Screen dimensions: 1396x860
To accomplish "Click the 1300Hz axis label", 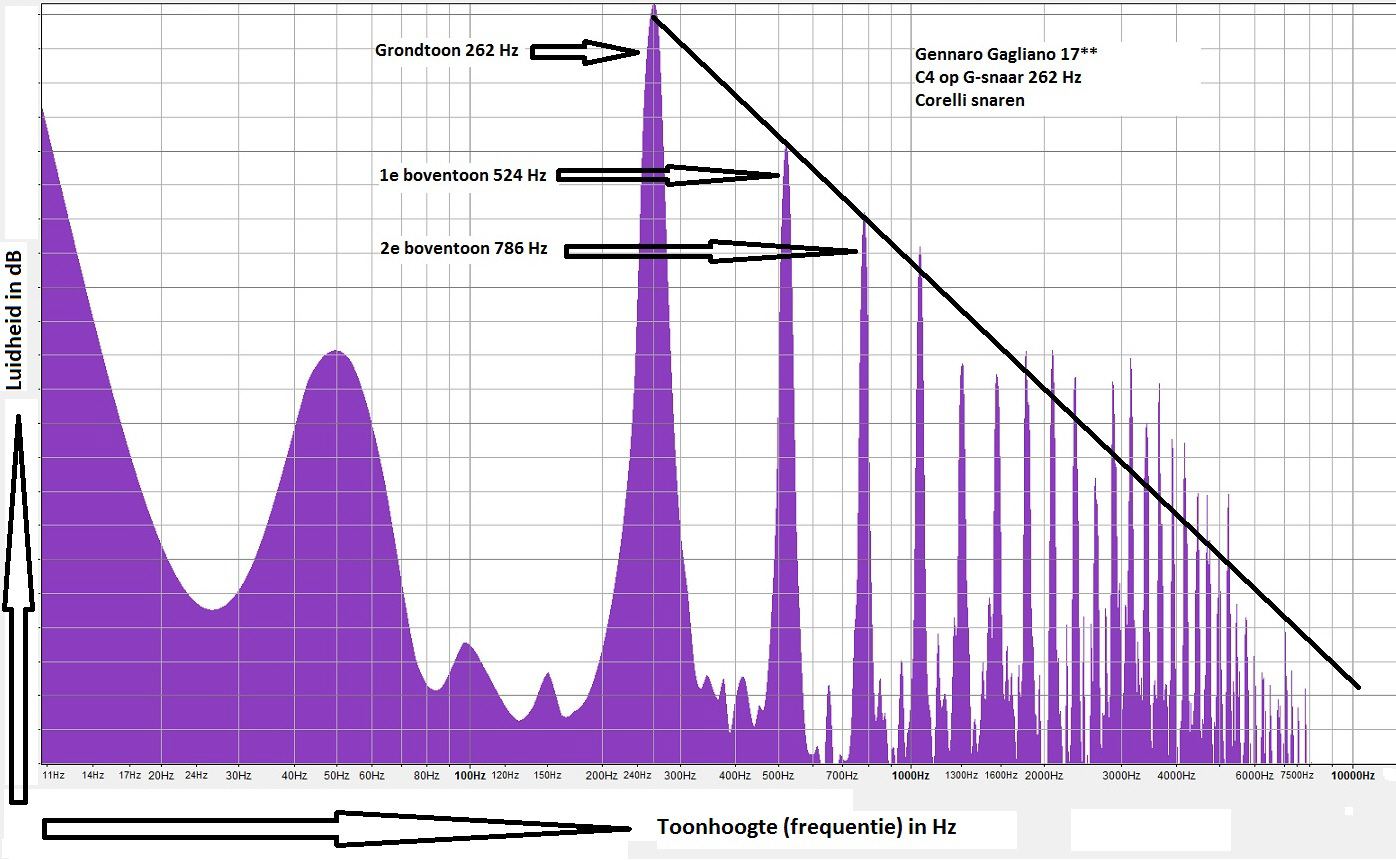I will (x=961, y=775).
